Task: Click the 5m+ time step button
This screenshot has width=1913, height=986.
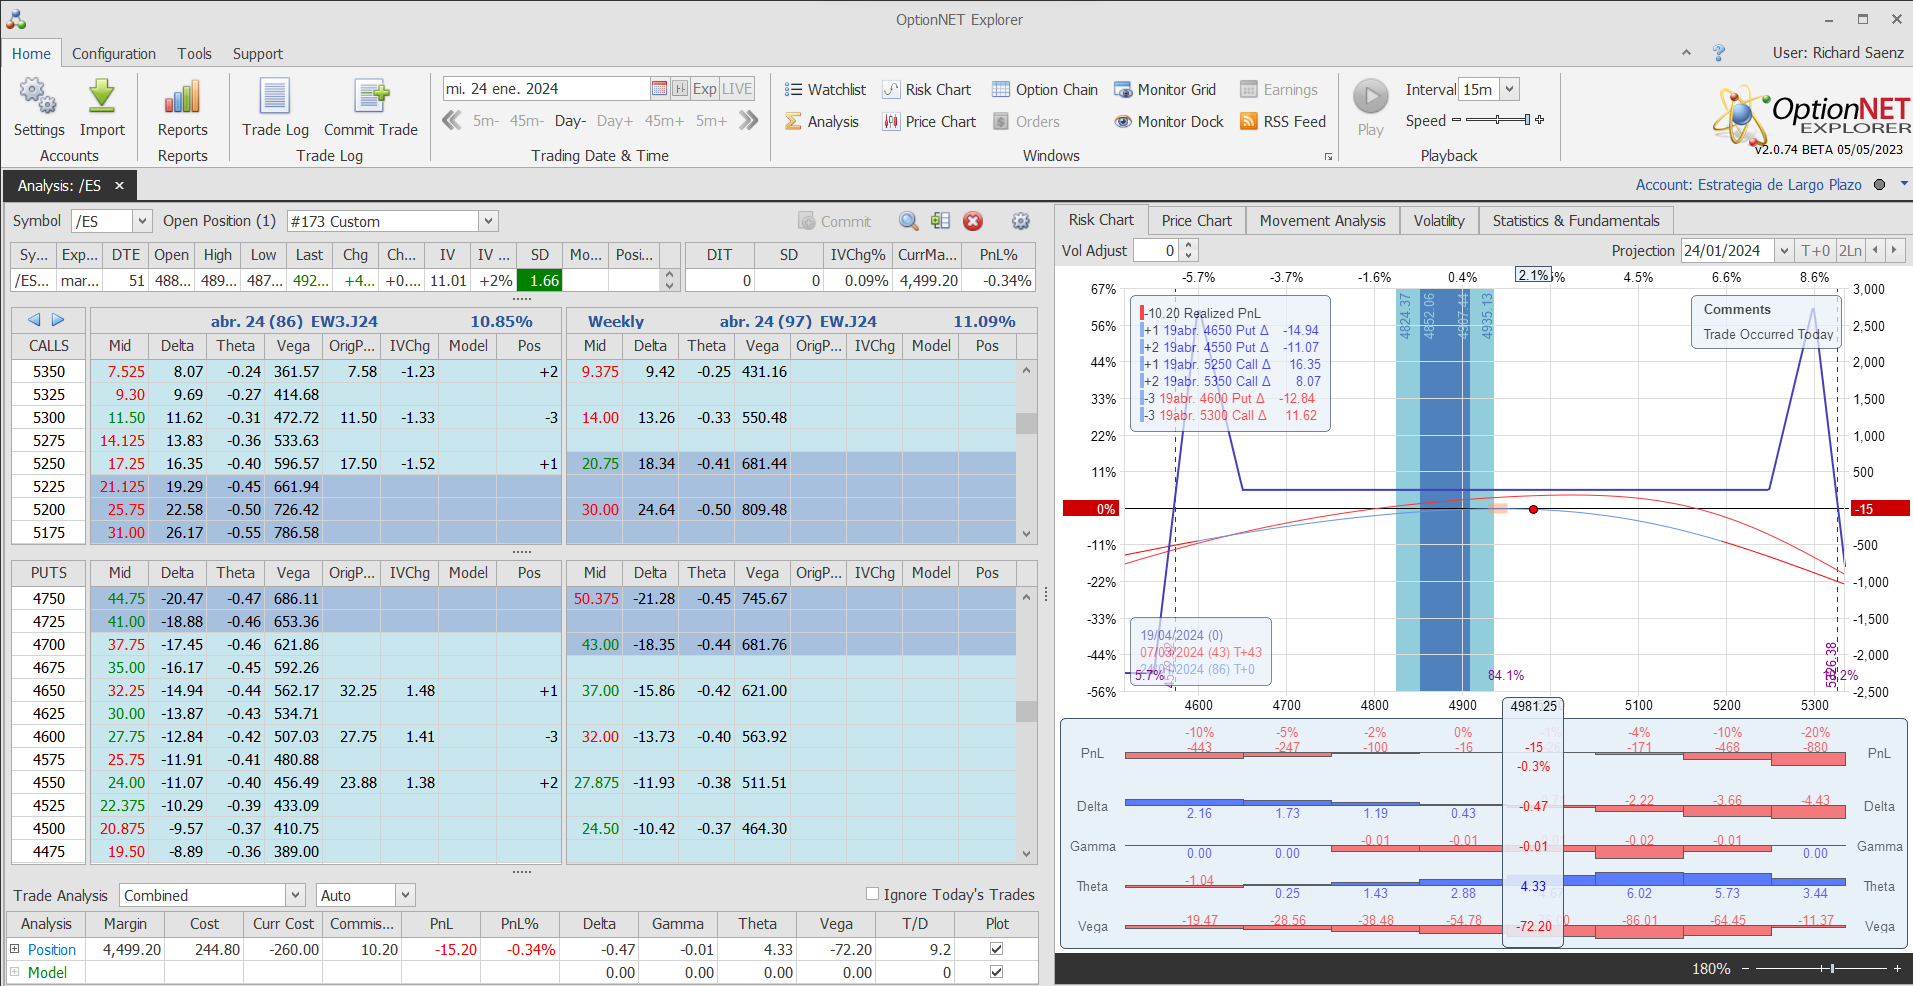Action: pos(711,121)
